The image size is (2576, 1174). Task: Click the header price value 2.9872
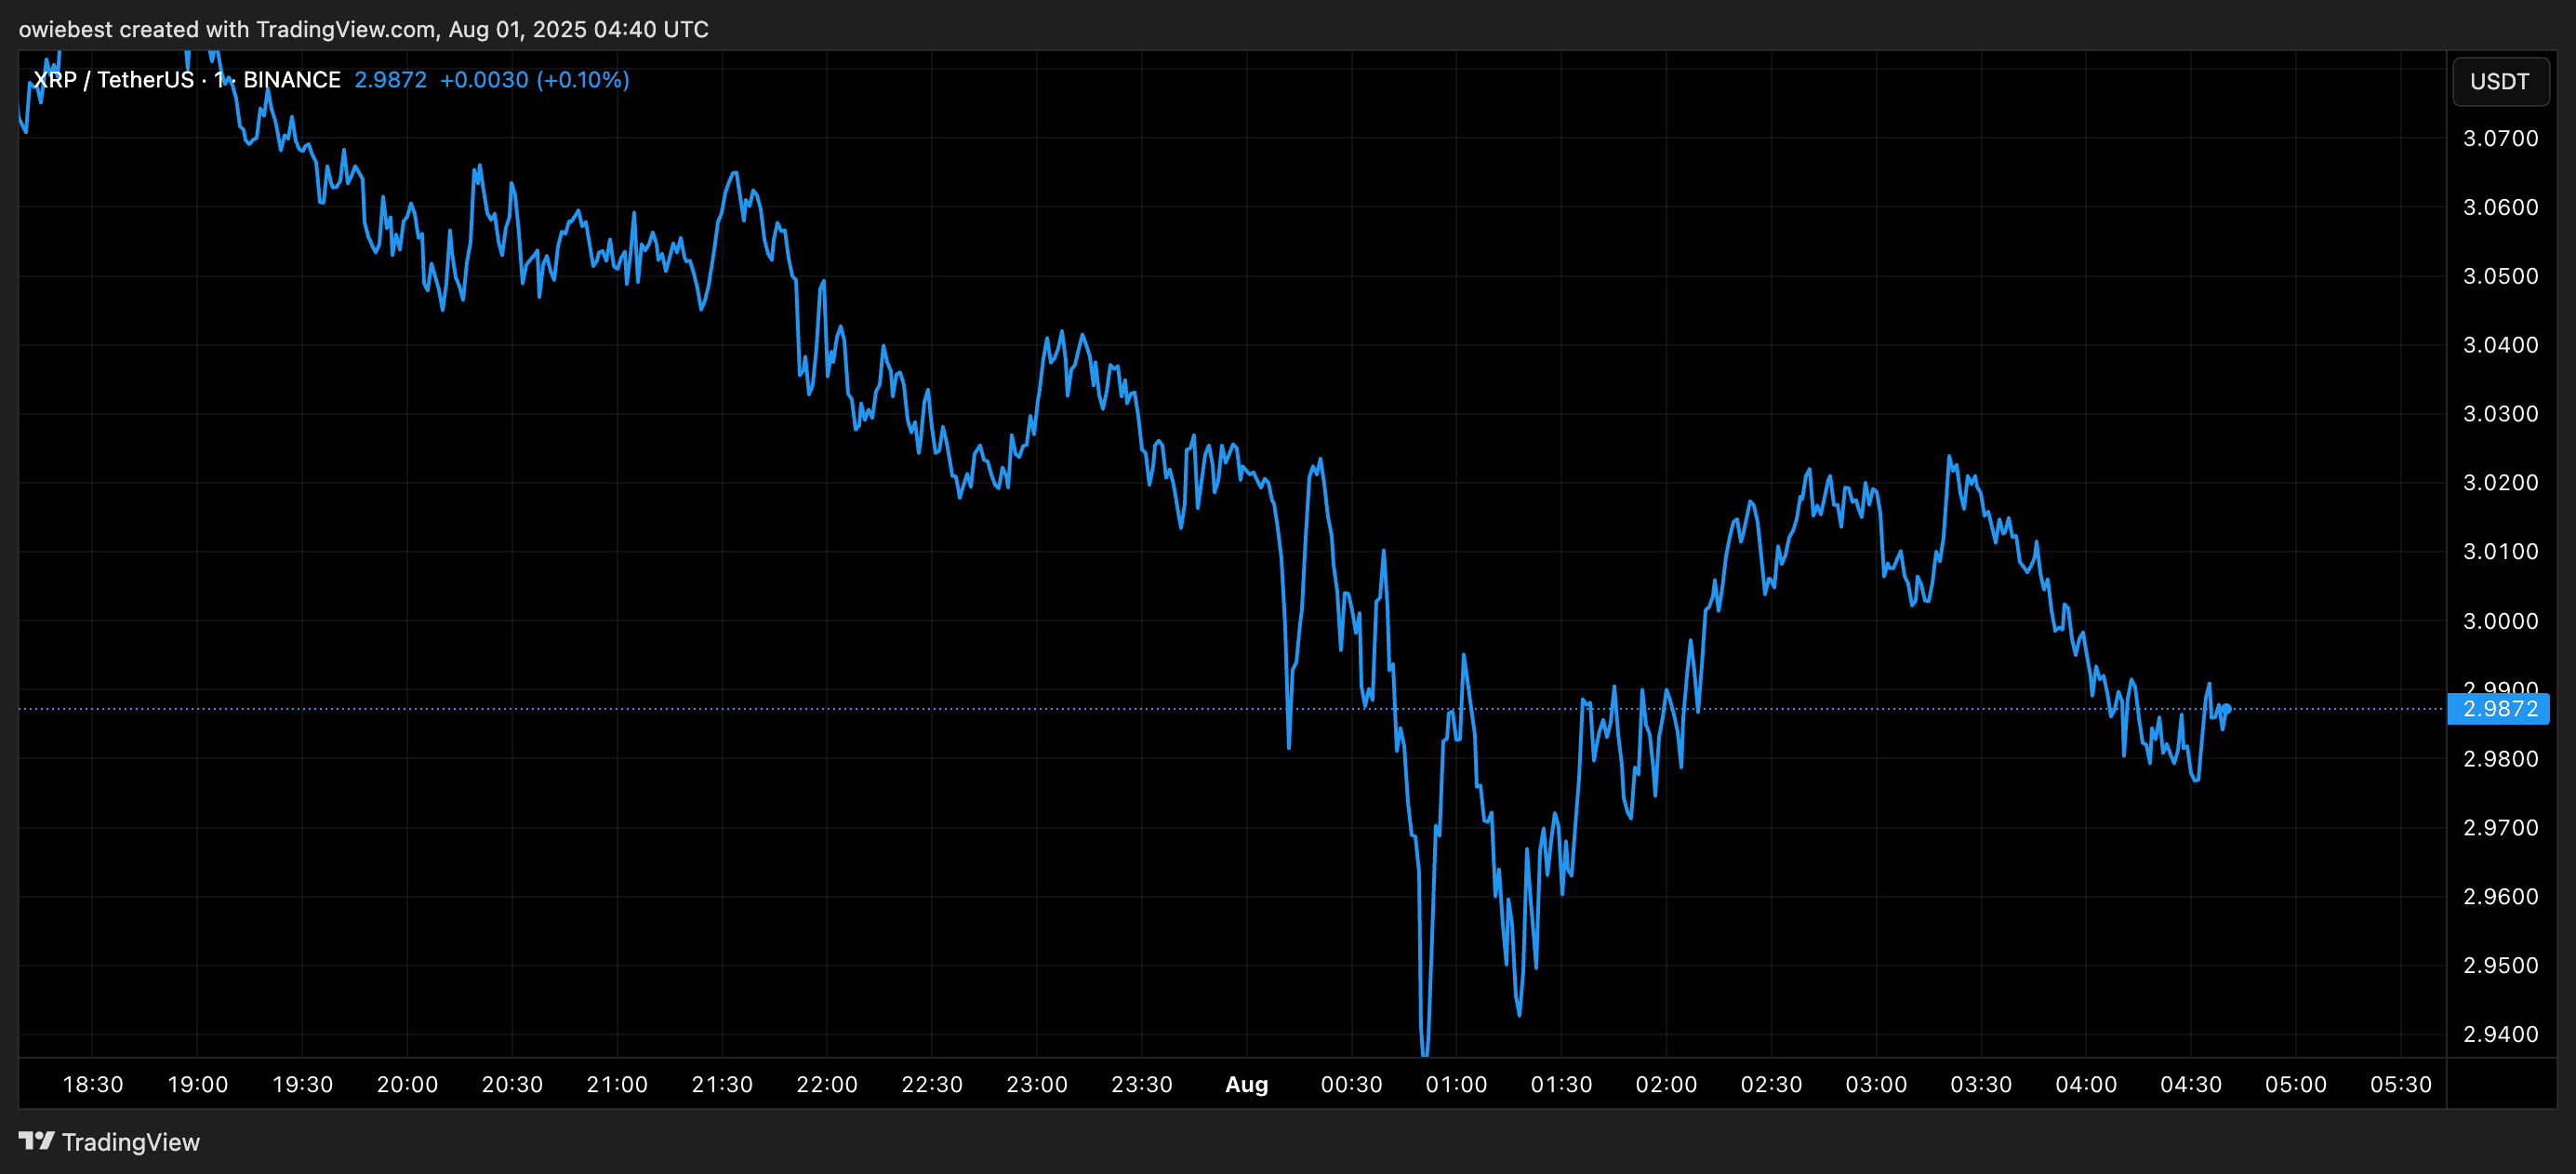390,80
